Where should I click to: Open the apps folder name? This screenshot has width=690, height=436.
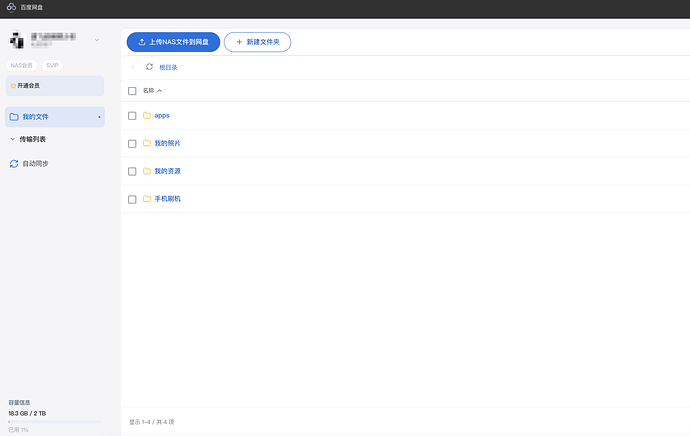tap(162, 116)
